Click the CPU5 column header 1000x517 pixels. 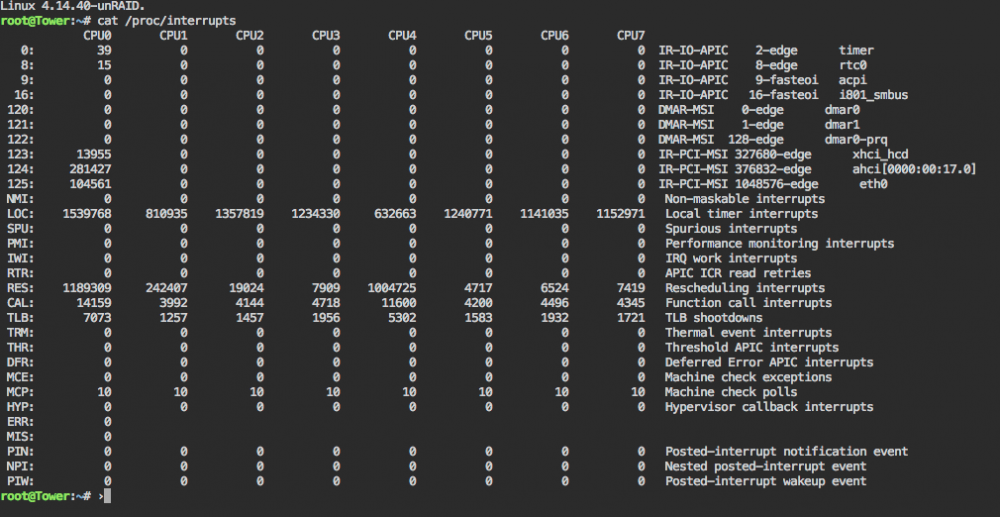click(x=478, y=36)
